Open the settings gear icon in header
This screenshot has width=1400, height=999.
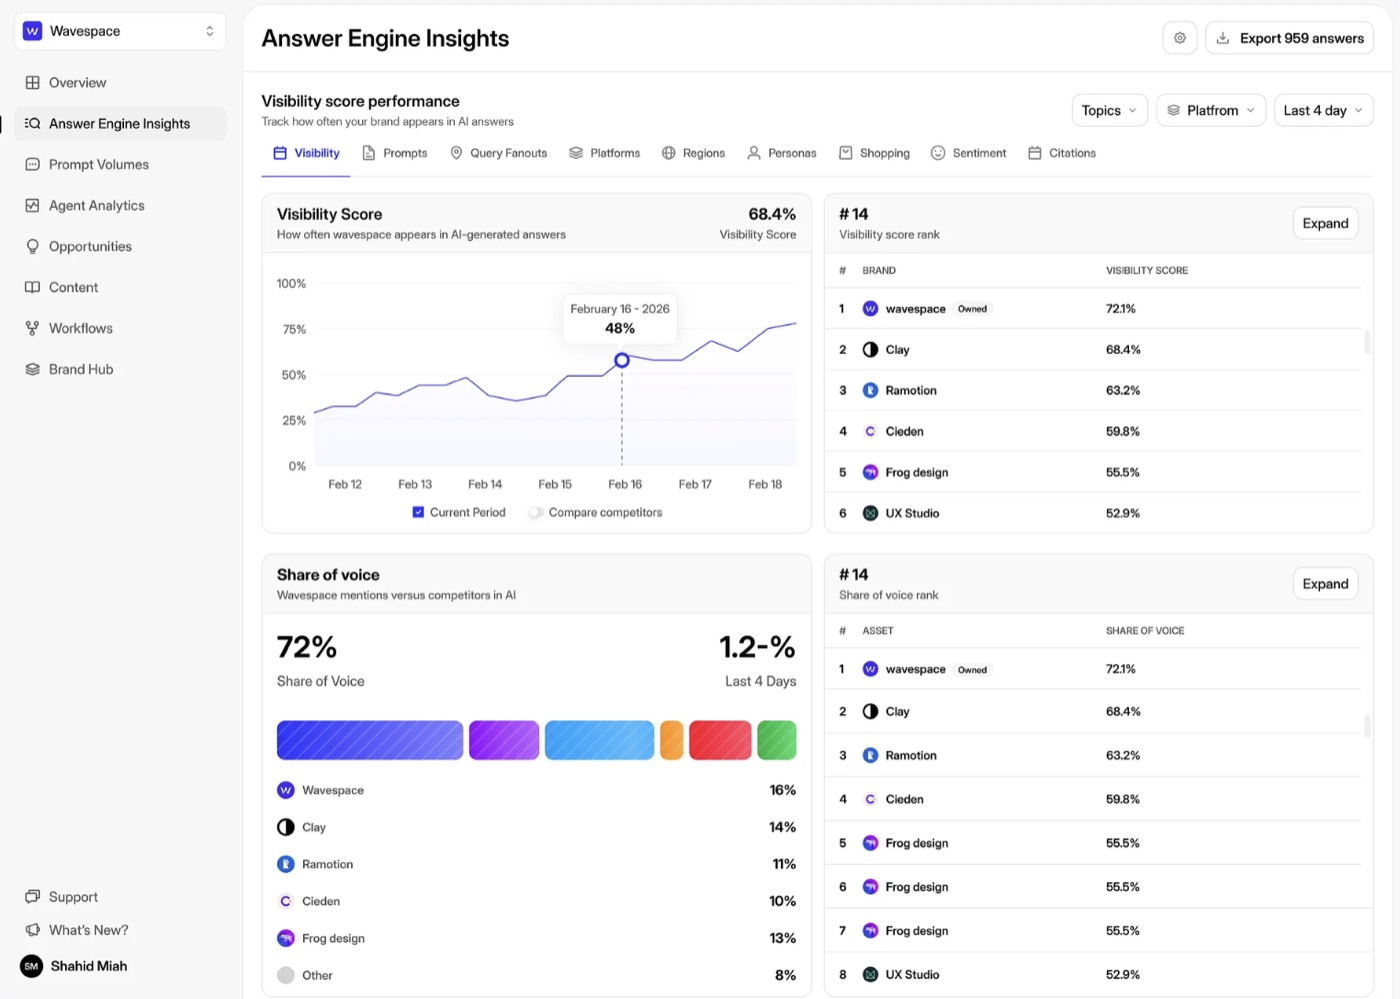pyautogui.click(x=1180, y=38)
